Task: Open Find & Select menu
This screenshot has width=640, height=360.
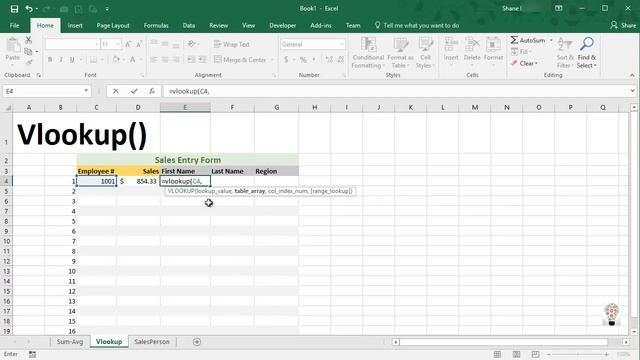Action: [x=587, y=53]
